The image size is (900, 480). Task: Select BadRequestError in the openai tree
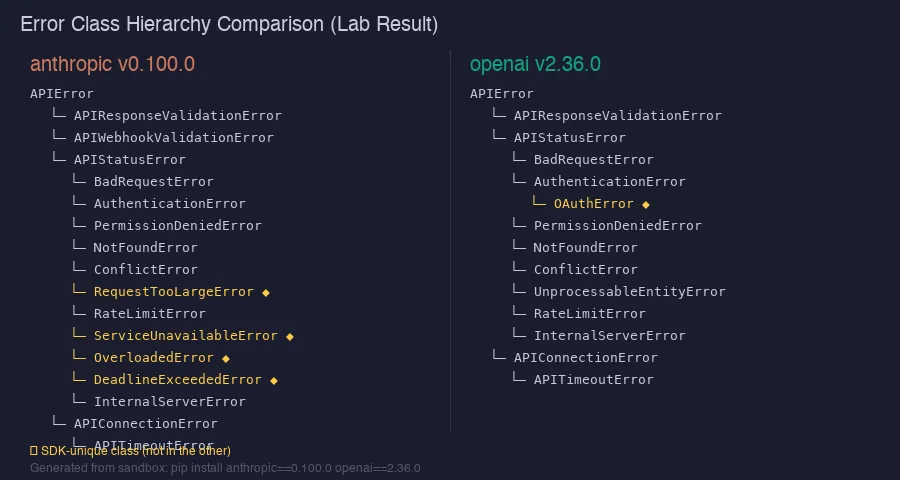593,160
